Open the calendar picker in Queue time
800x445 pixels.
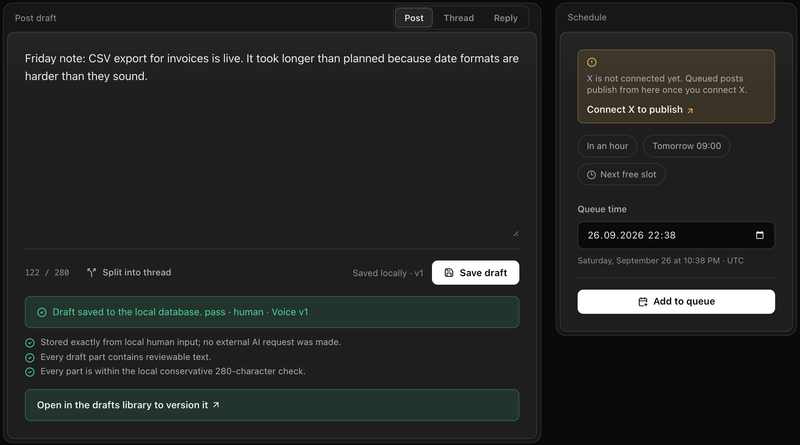tap(760, 235)
